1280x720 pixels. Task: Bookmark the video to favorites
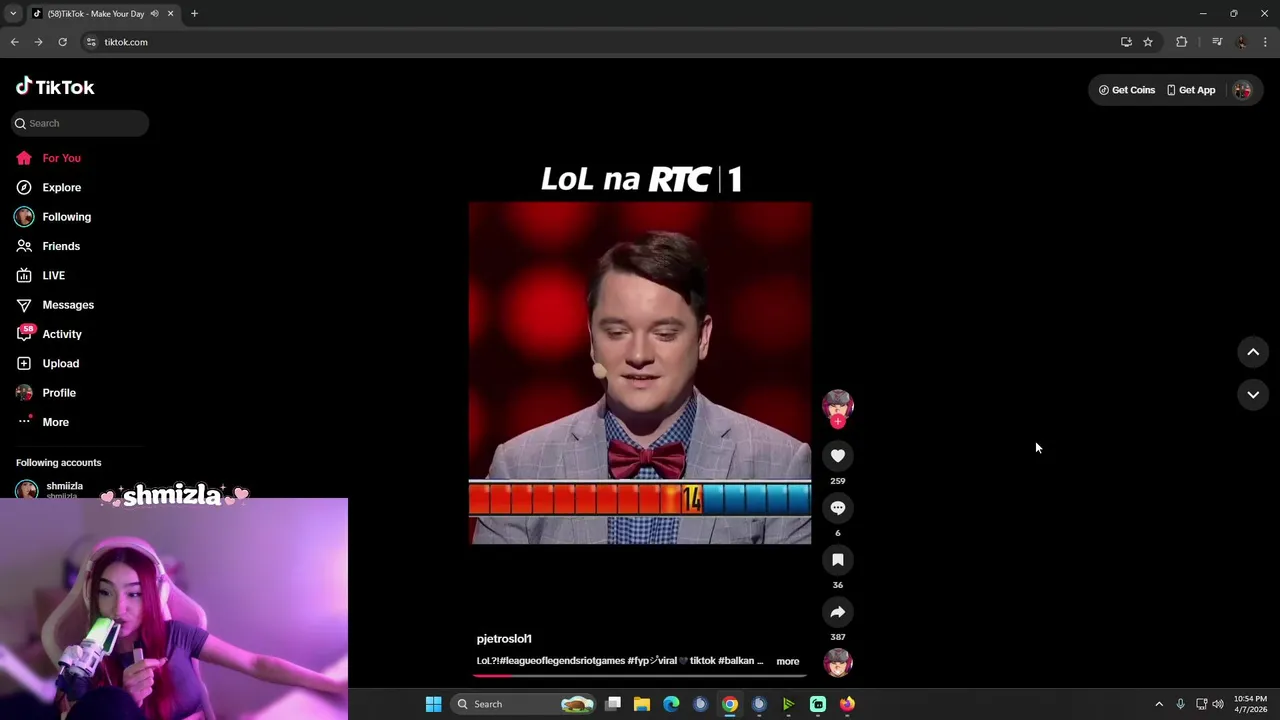pyautogui.click(x=838, y=560)
